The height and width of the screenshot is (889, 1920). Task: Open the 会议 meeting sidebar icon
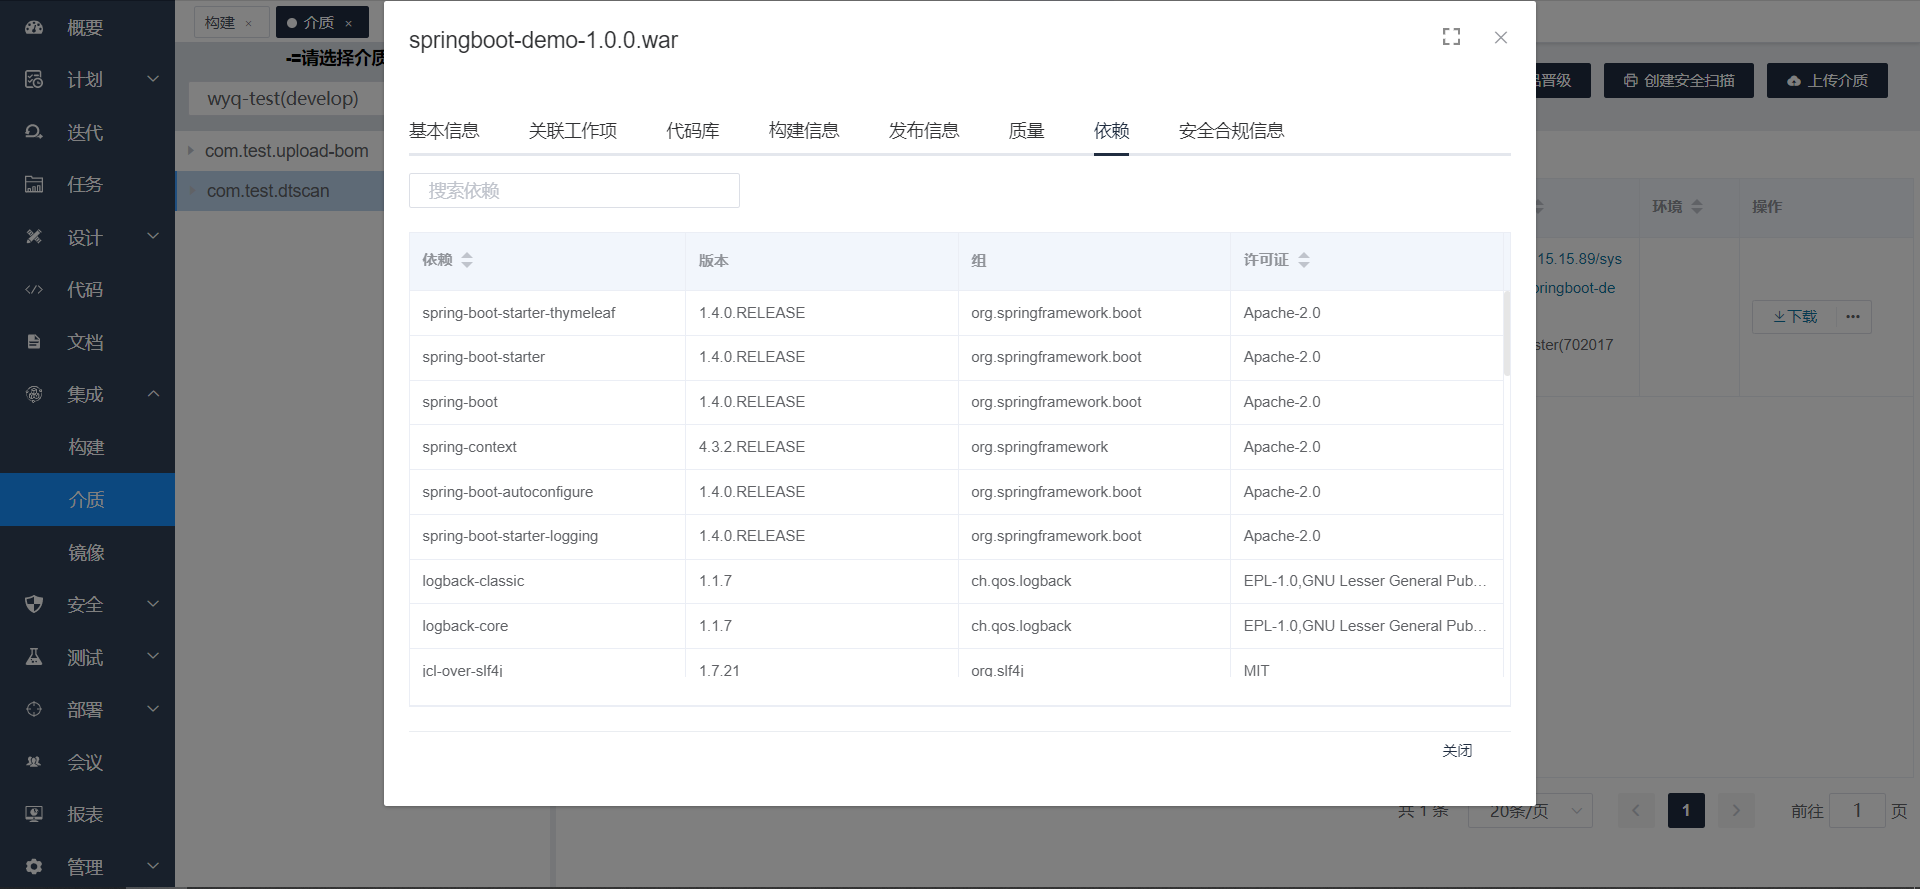(x=34, y=762)
